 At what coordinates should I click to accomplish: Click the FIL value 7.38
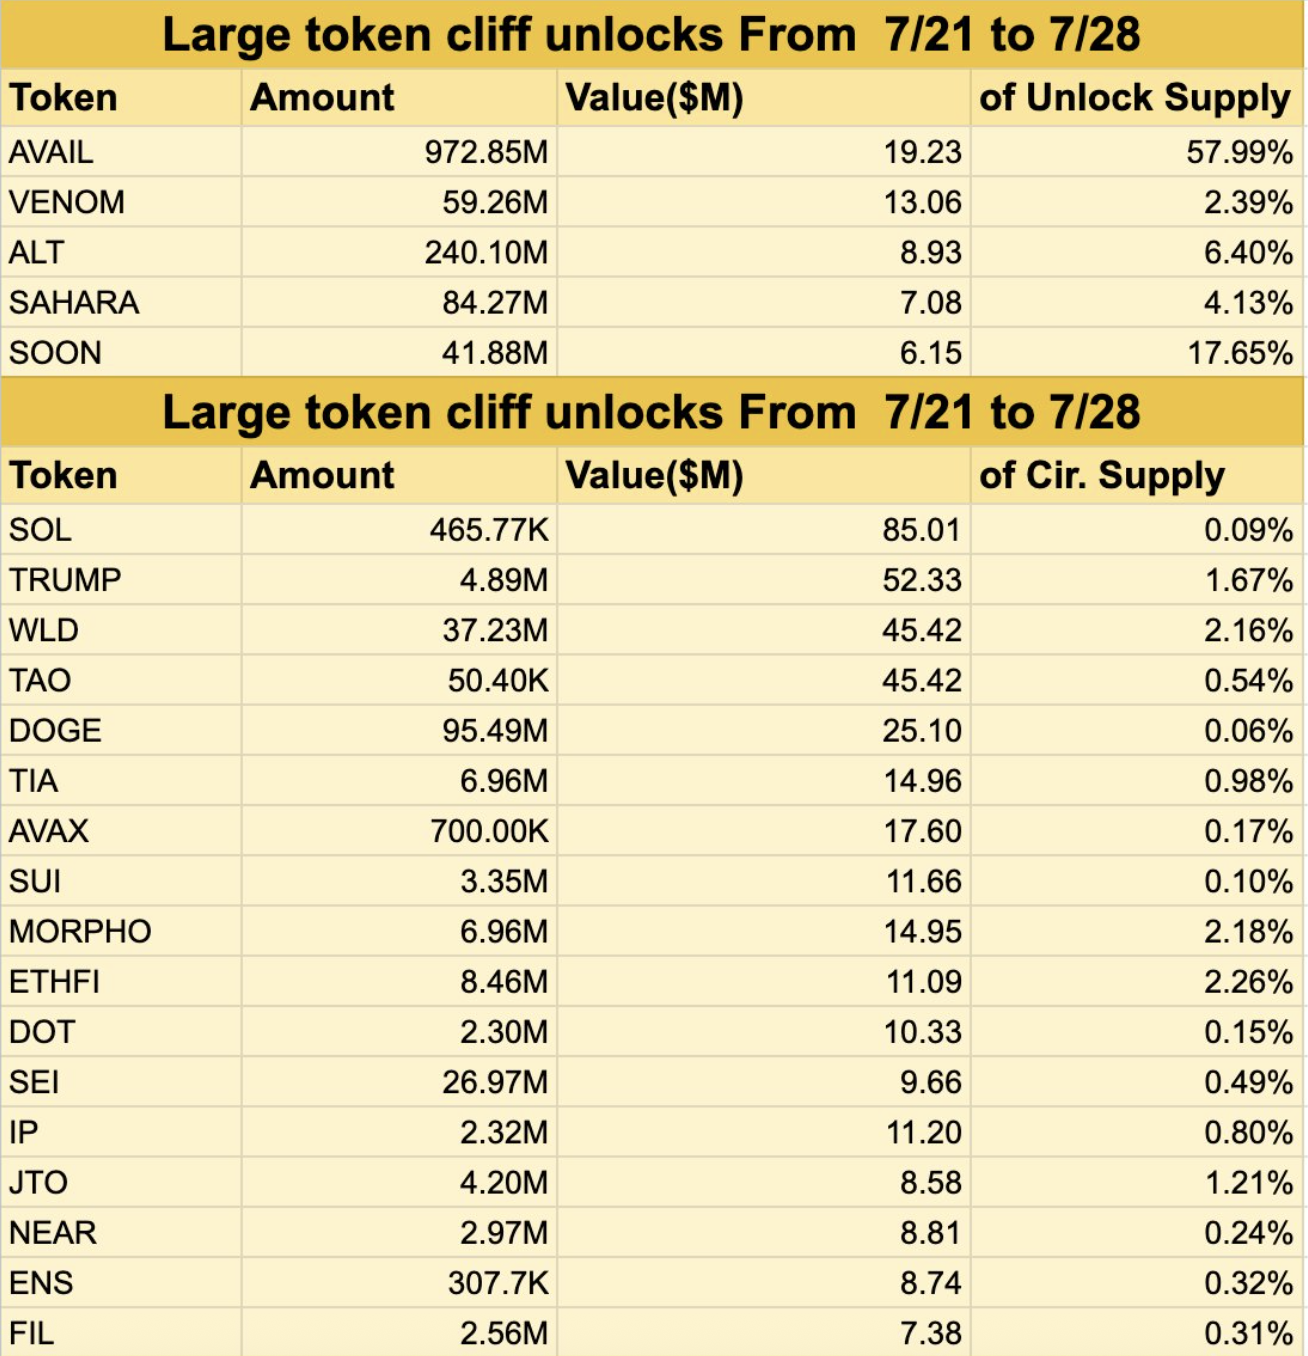tap(930, 1333)
